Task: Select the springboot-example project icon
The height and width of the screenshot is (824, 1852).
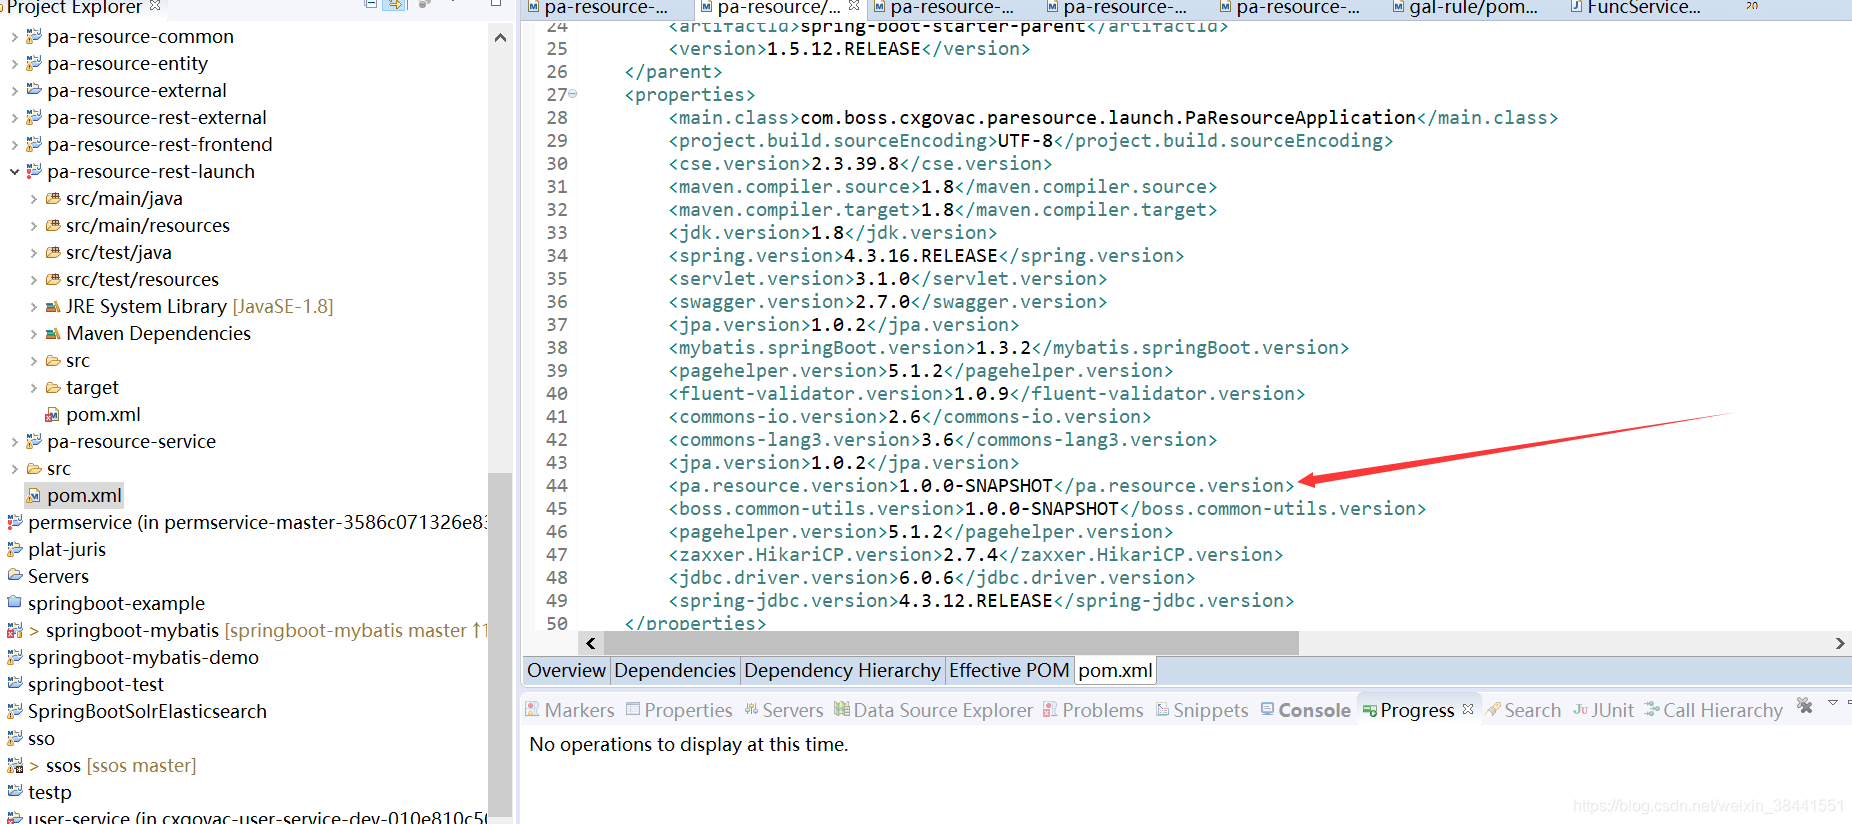Action: point(15,603)
